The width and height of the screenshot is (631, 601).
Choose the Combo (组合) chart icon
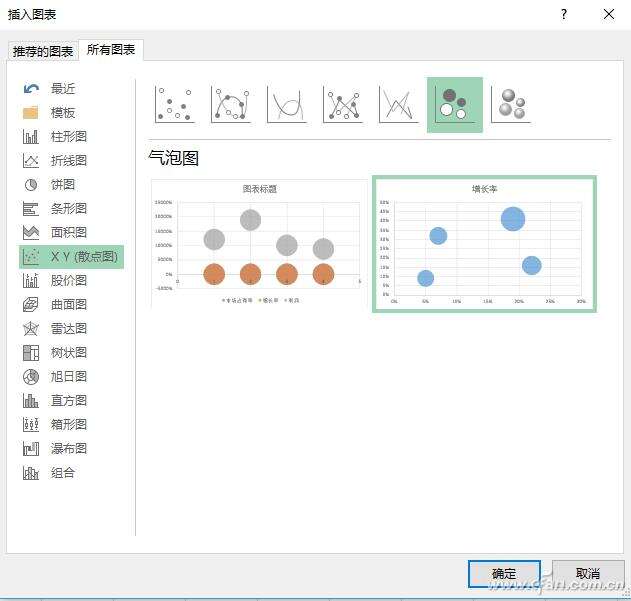[x=31, y=473]
